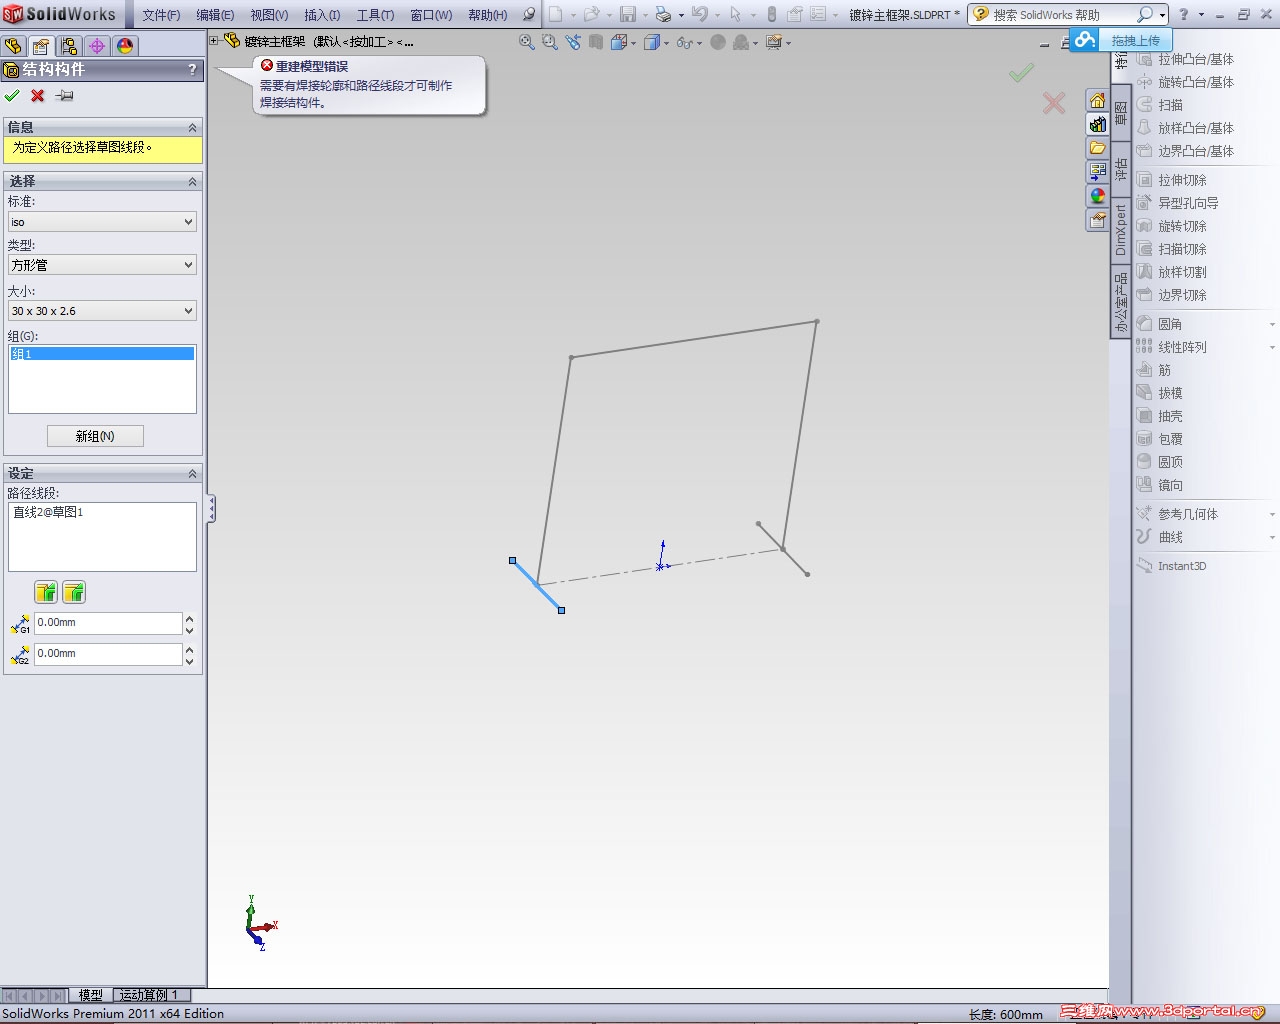1280x1024 pixels.
Task: Click the Undo toolbar icon
Action: [699, 14]
